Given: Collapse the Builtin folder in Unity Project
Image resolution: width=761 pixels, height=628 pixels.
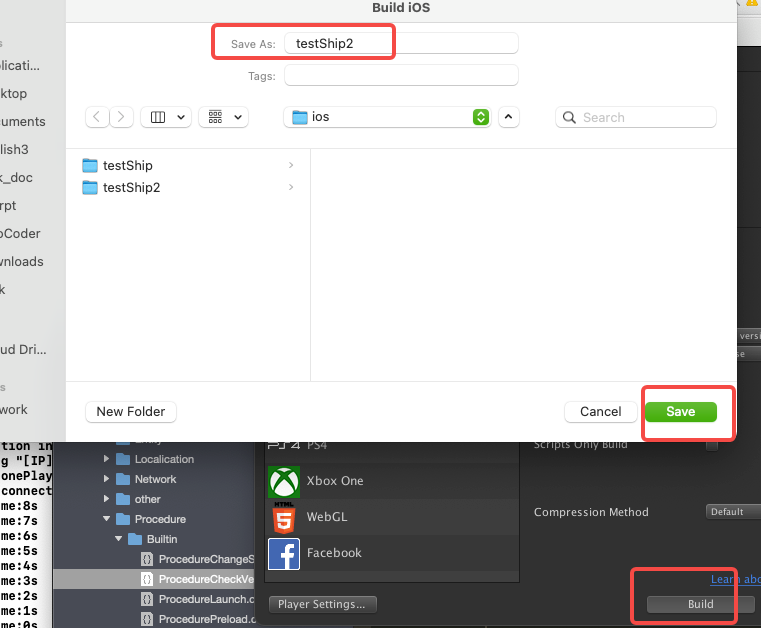Looking at the screenshot, I should 118,539.
